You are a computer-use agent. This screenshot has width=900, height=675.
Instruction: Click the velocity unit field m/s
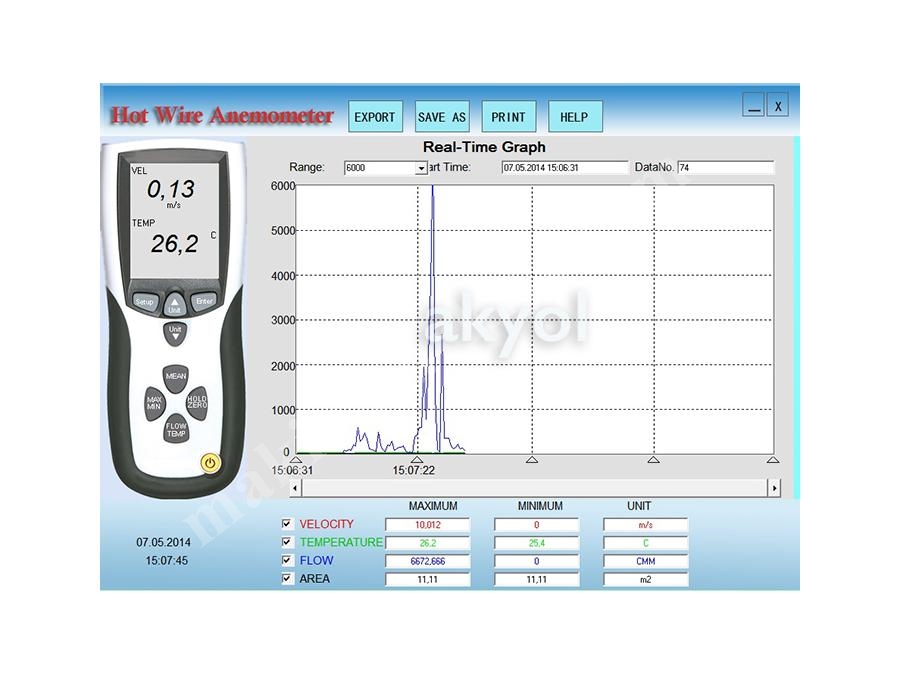pyautogui.click(x=646, y=525)
